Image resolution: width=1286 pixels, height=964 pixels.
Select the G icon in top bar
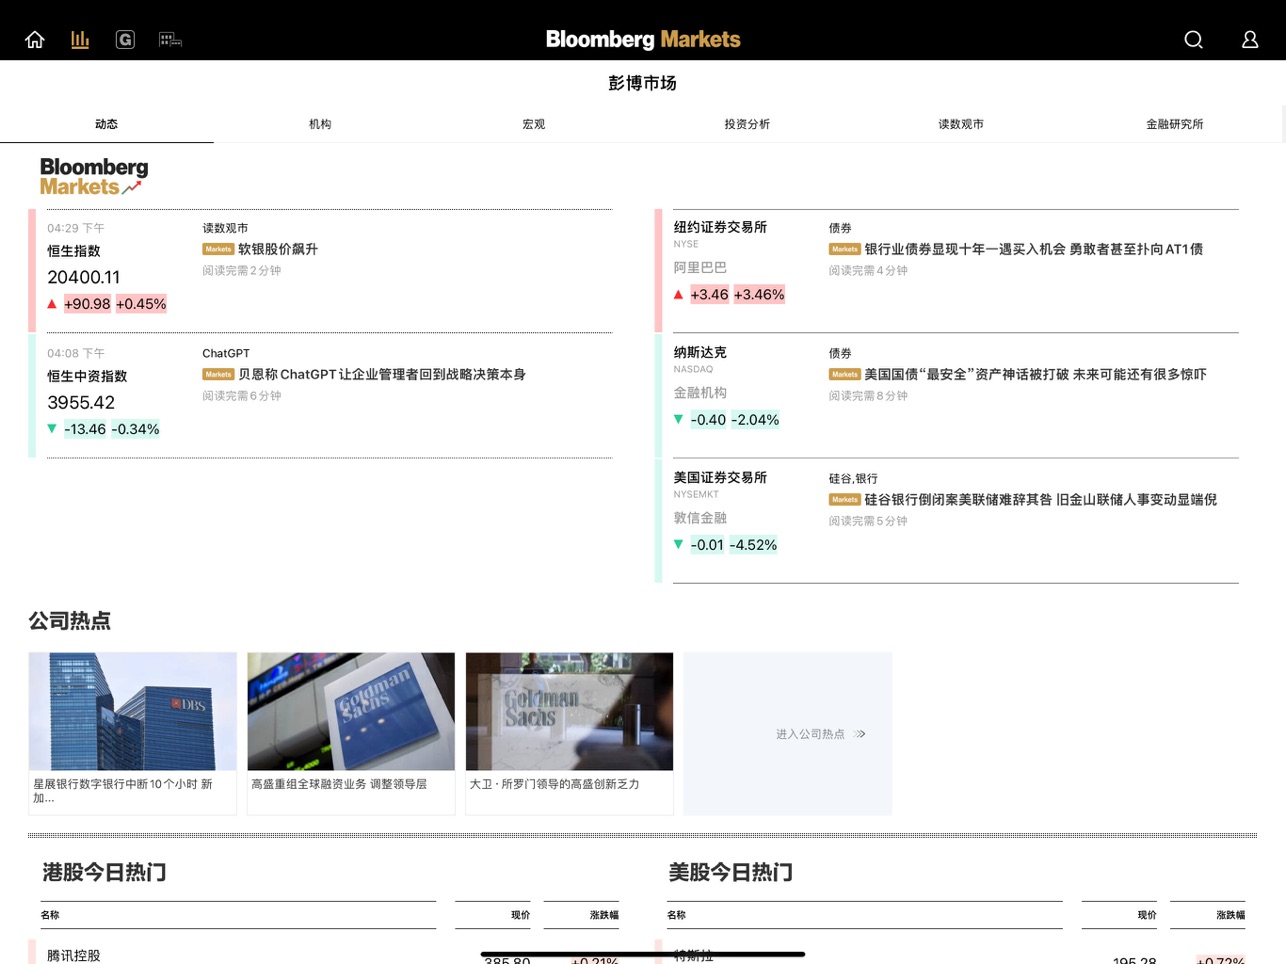tap(125, 40)
